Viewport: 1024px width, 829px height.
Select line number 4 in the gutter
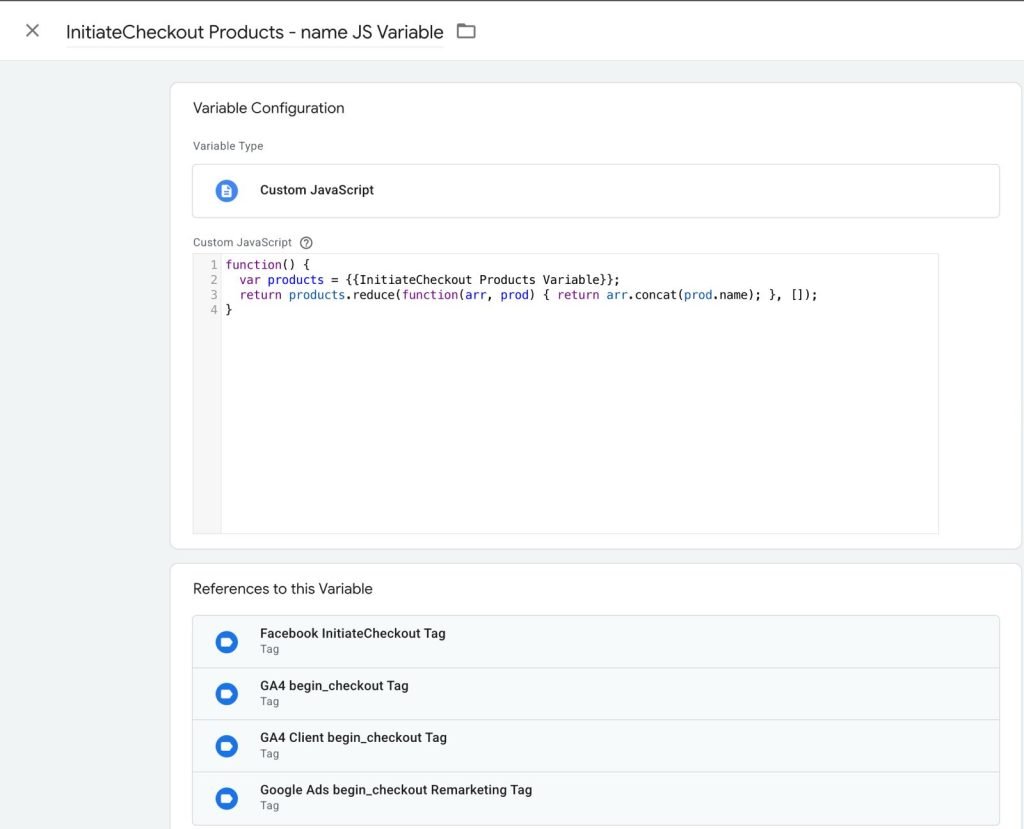(x=214, y=310)
